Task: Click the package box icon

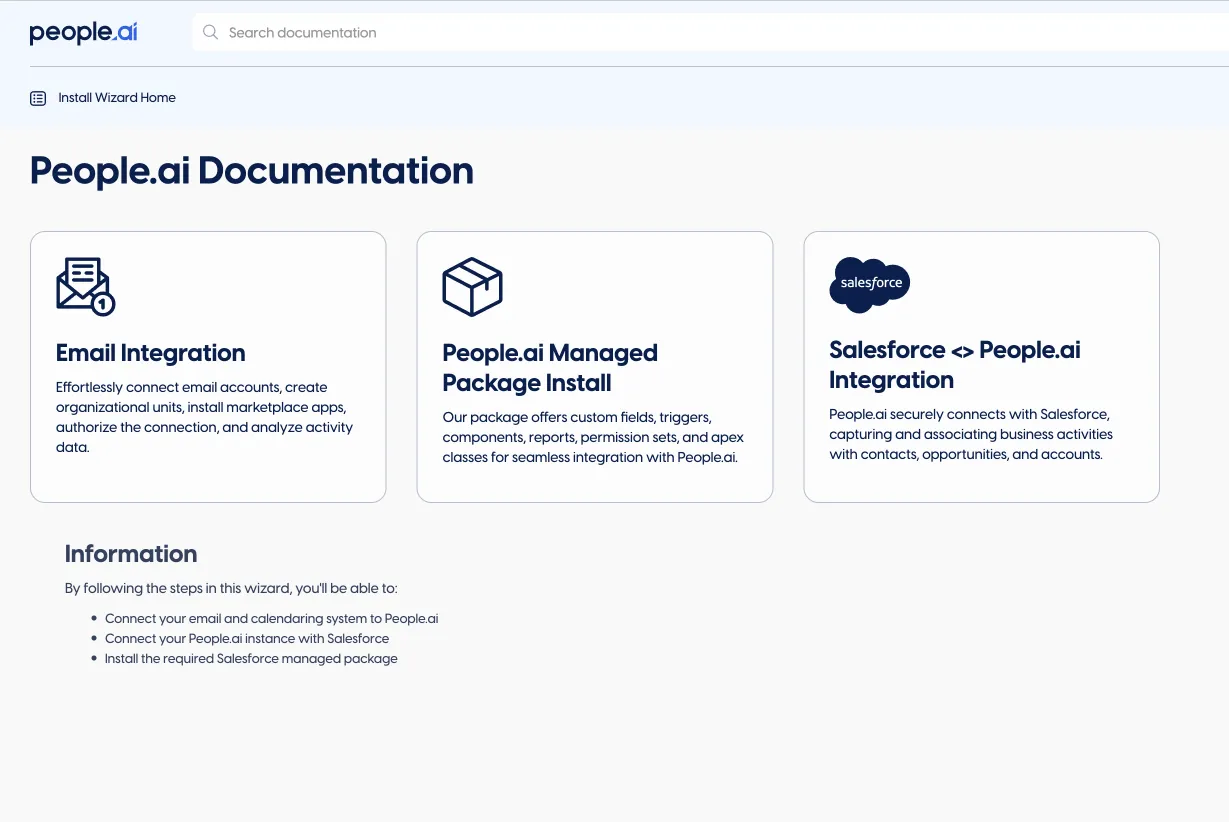Action: 472,287
